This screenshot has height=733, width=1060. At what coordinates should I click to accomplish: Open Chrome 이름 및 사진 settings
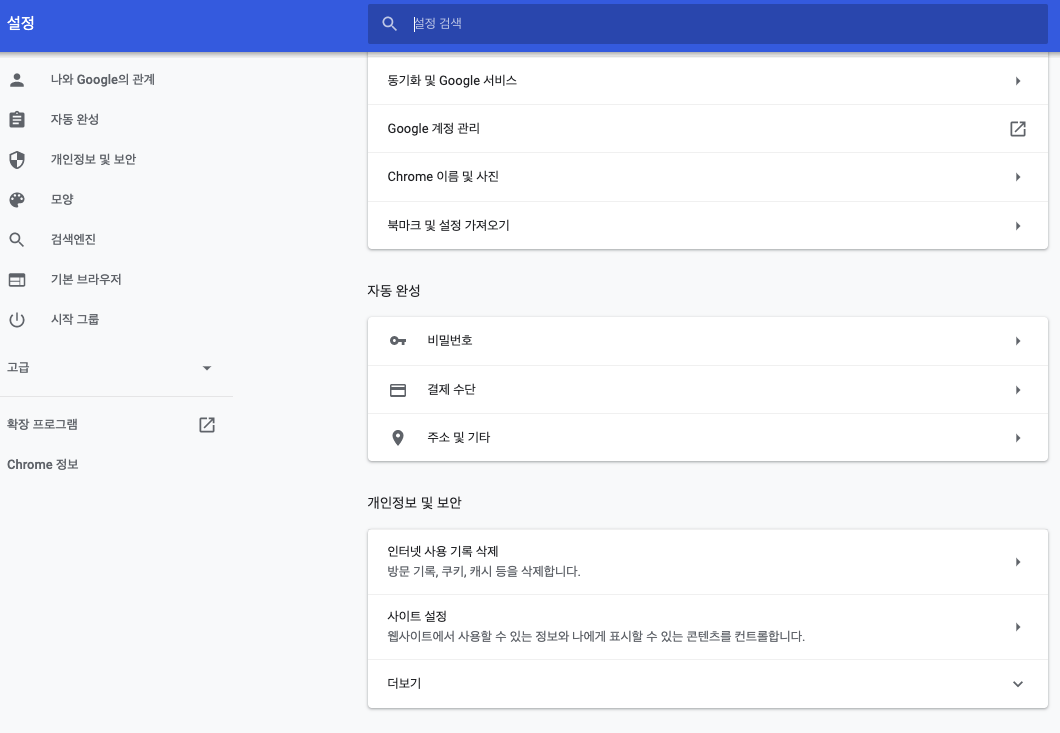707,177
